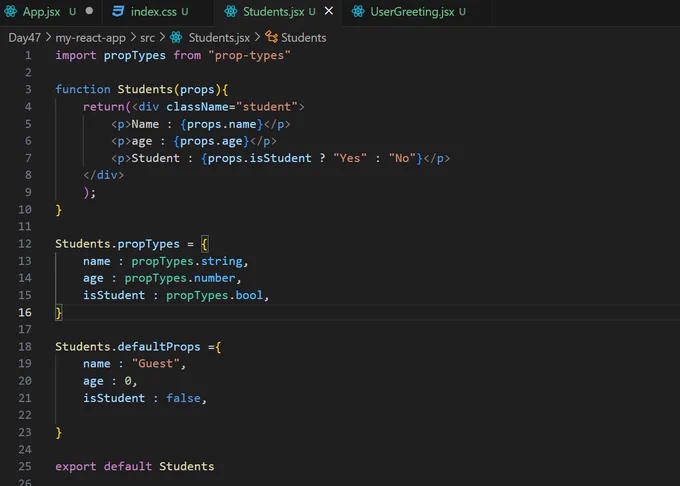
Task: Click Students.defaultProps on line 18
Action: coord(128,346)
